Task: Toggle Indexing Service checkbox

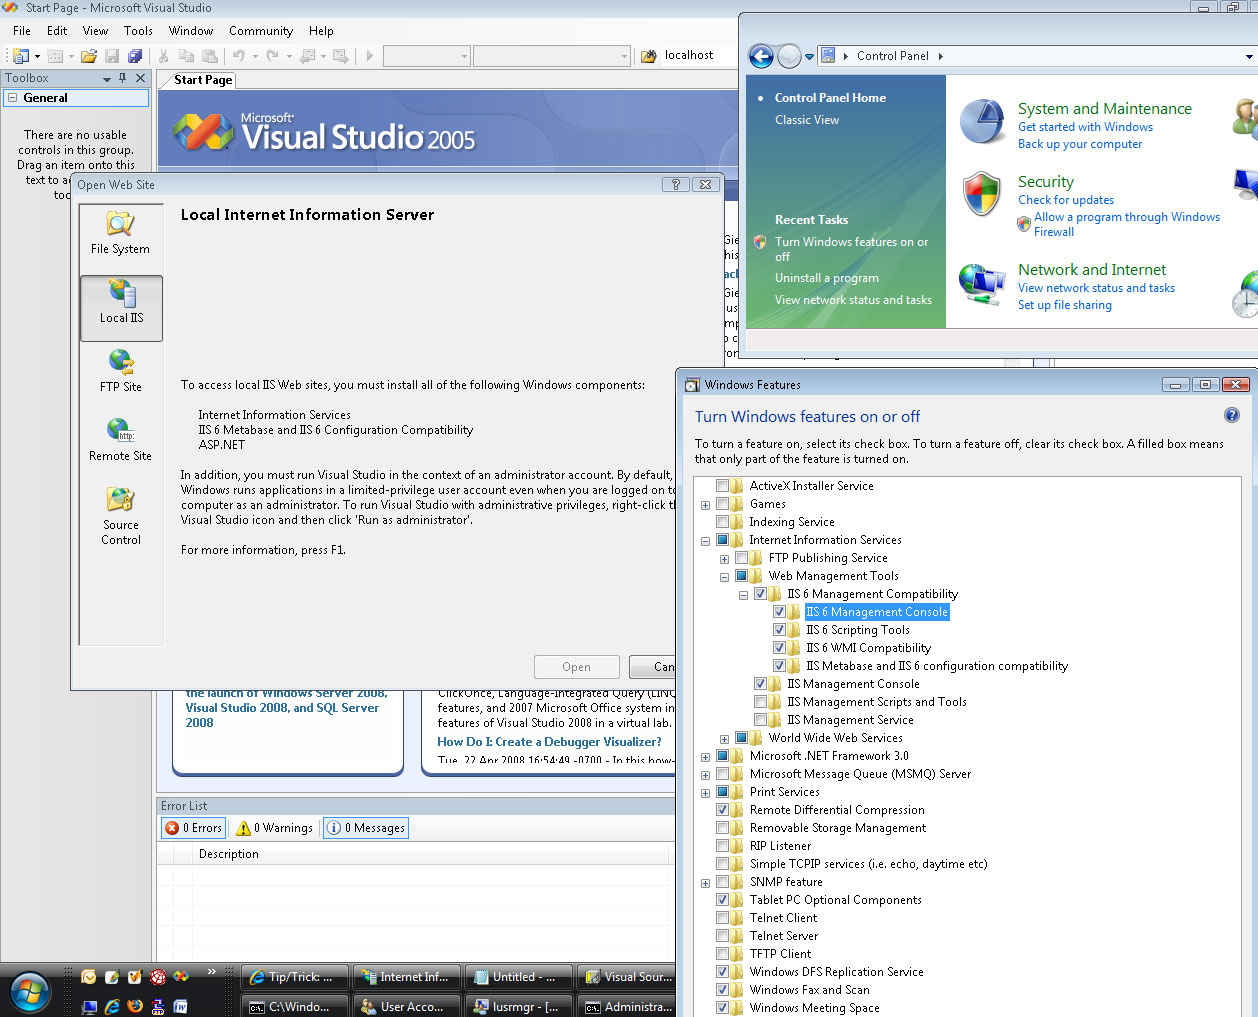Action: tap(723, 522)
